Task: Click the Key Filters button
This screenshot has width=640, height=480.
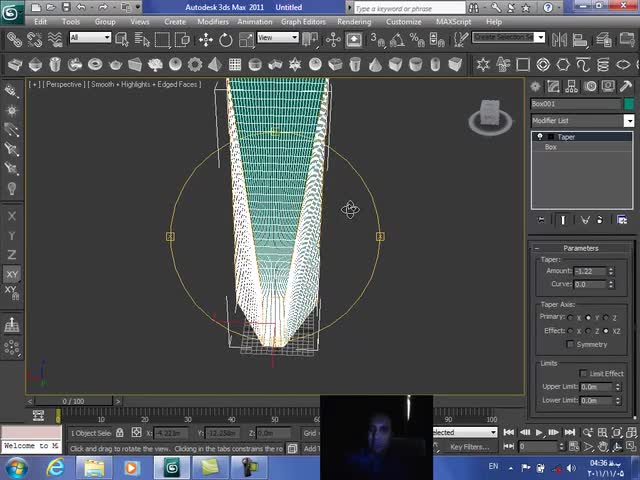Action: pos(468,447)
